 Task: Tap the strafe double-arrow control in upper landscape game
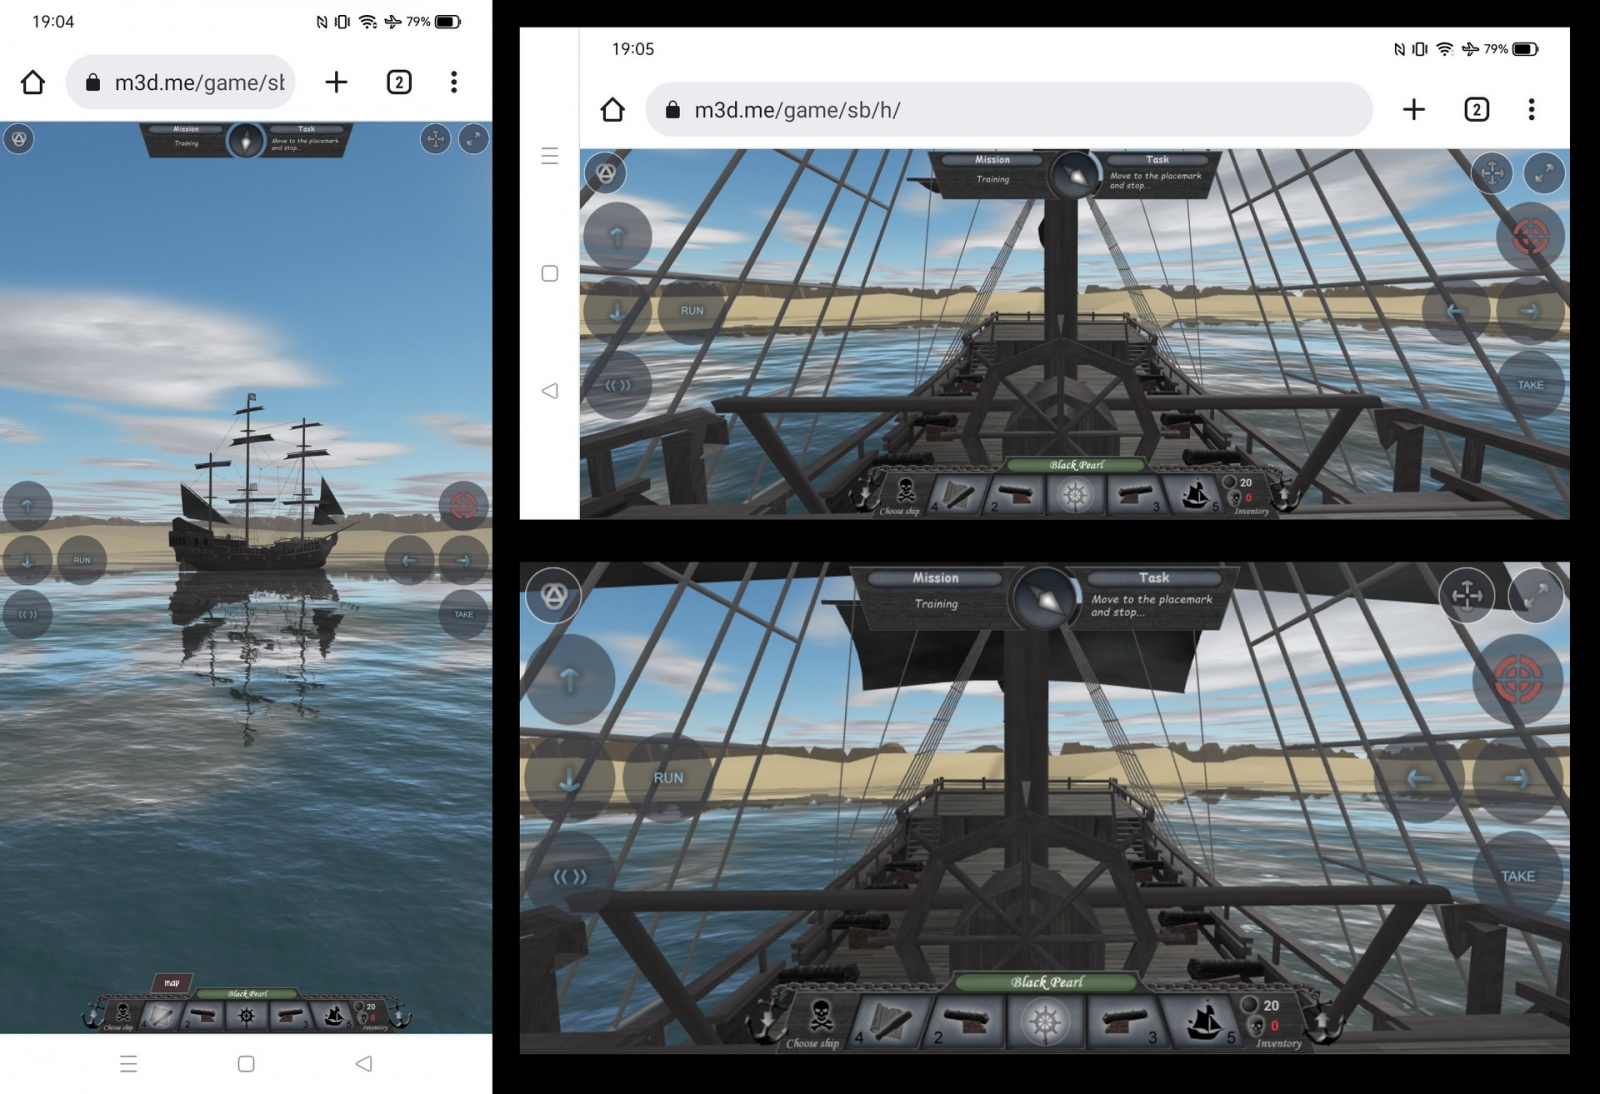pos(617,385)
